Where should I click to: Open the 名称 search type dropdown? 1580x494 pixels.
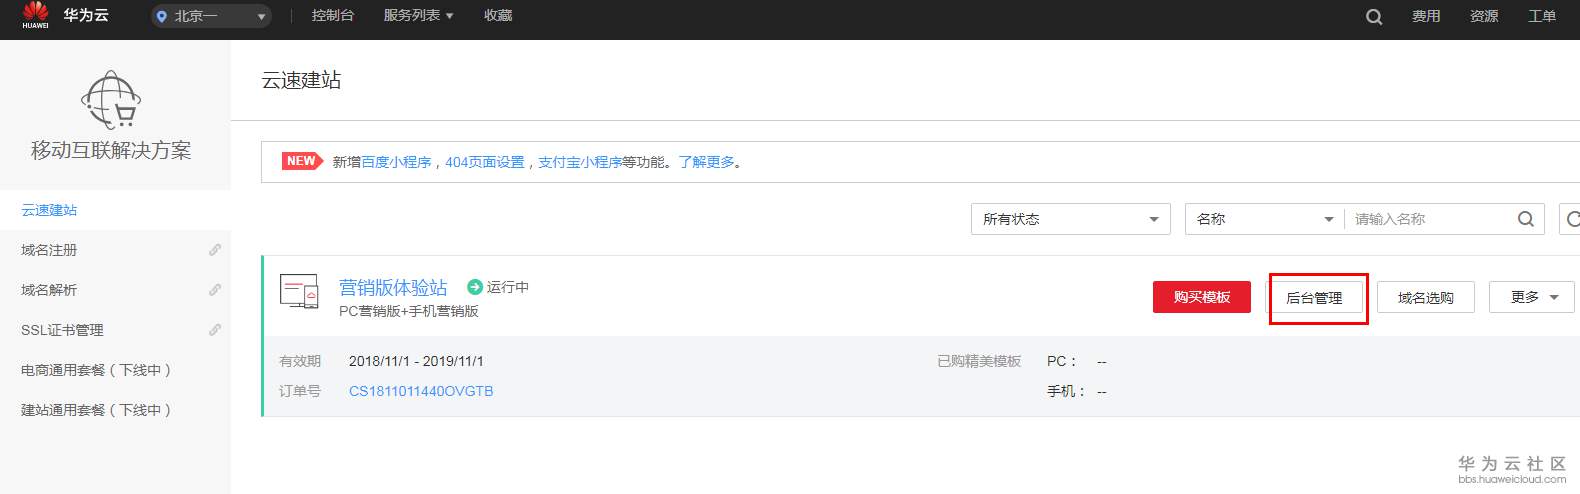click(1265, 219)
